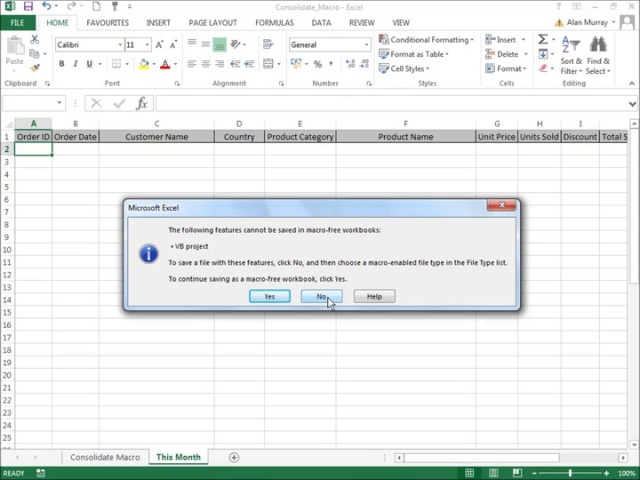Toggle Align Left icon
Image resolution: width=640 pixels, height=480 pixels.
click(192, 64)
